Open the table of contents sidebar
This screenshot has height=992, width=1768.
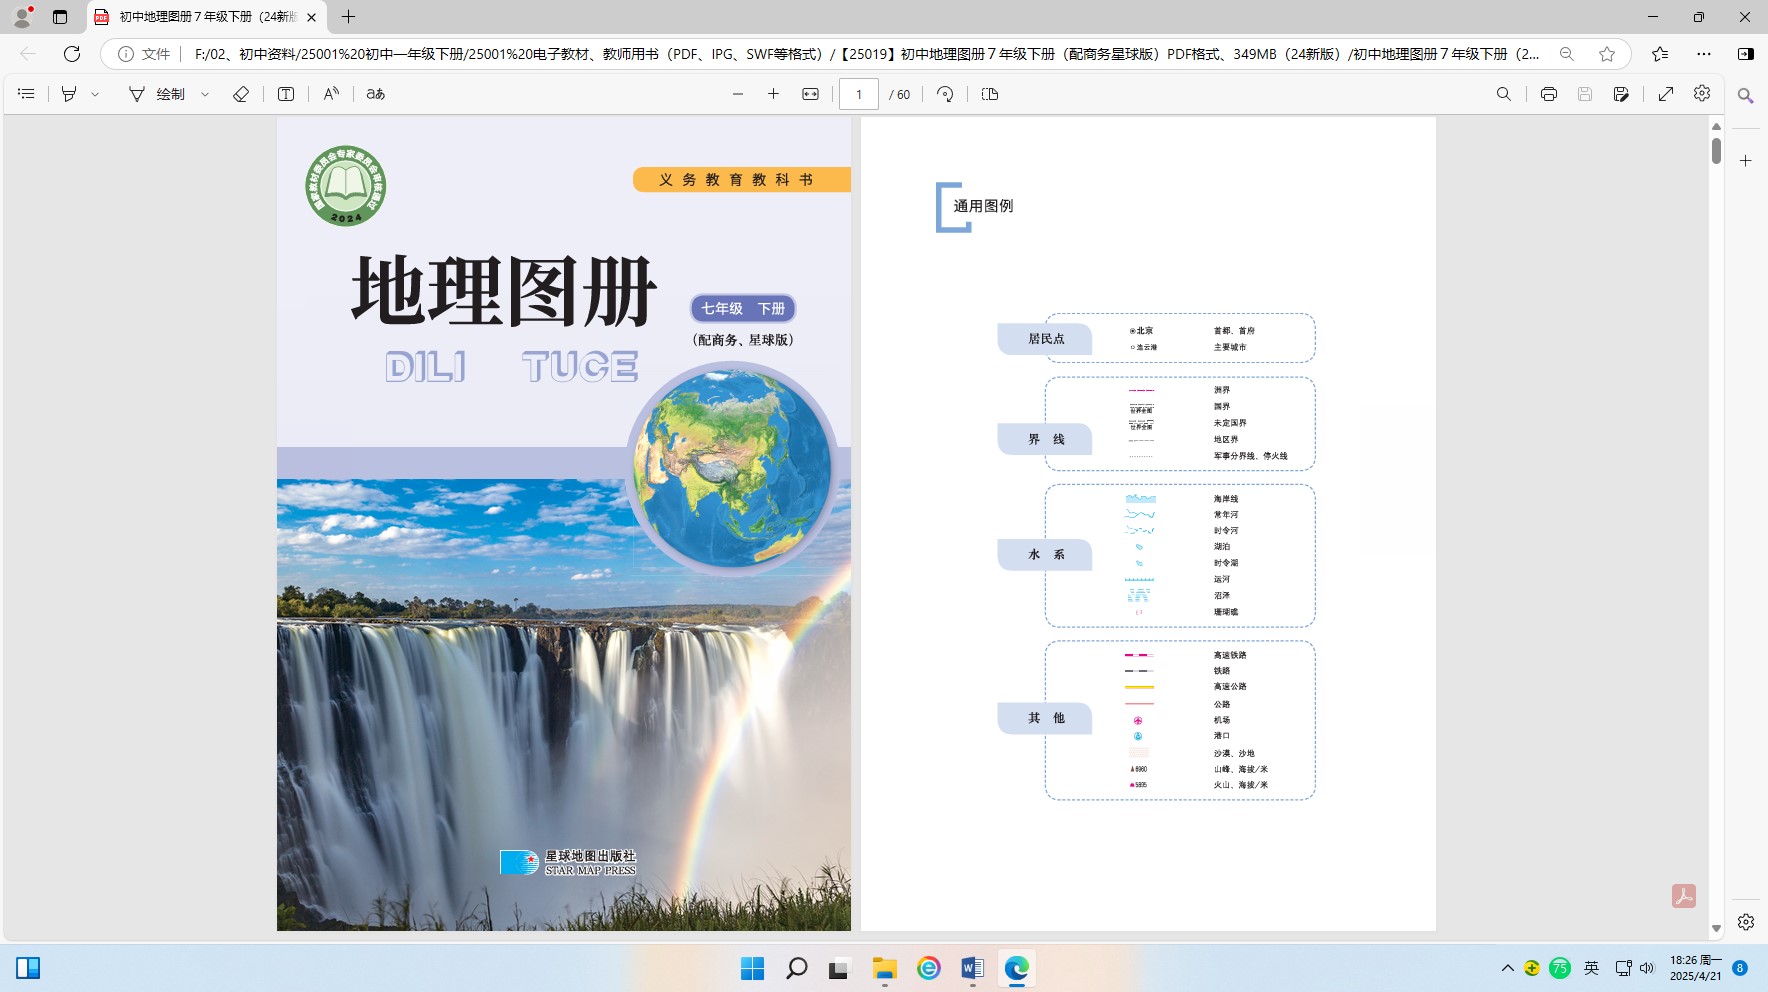27,94
